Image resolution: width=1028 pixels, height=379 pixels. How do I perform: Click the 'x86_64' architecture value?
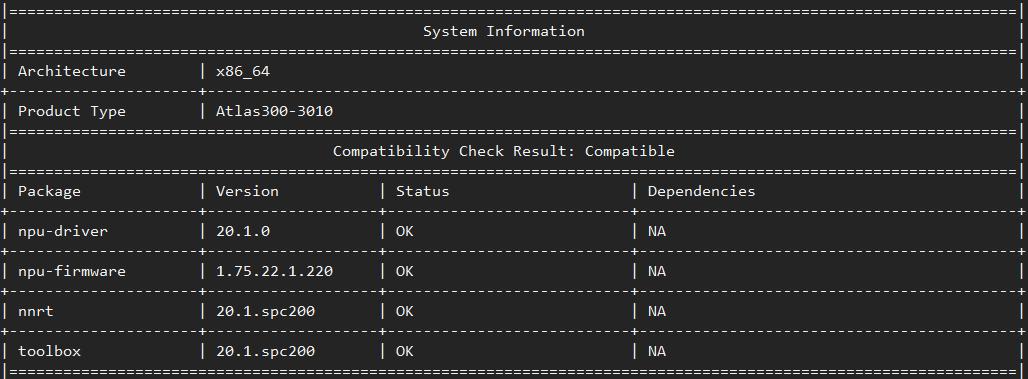click(x=243, y=71)
